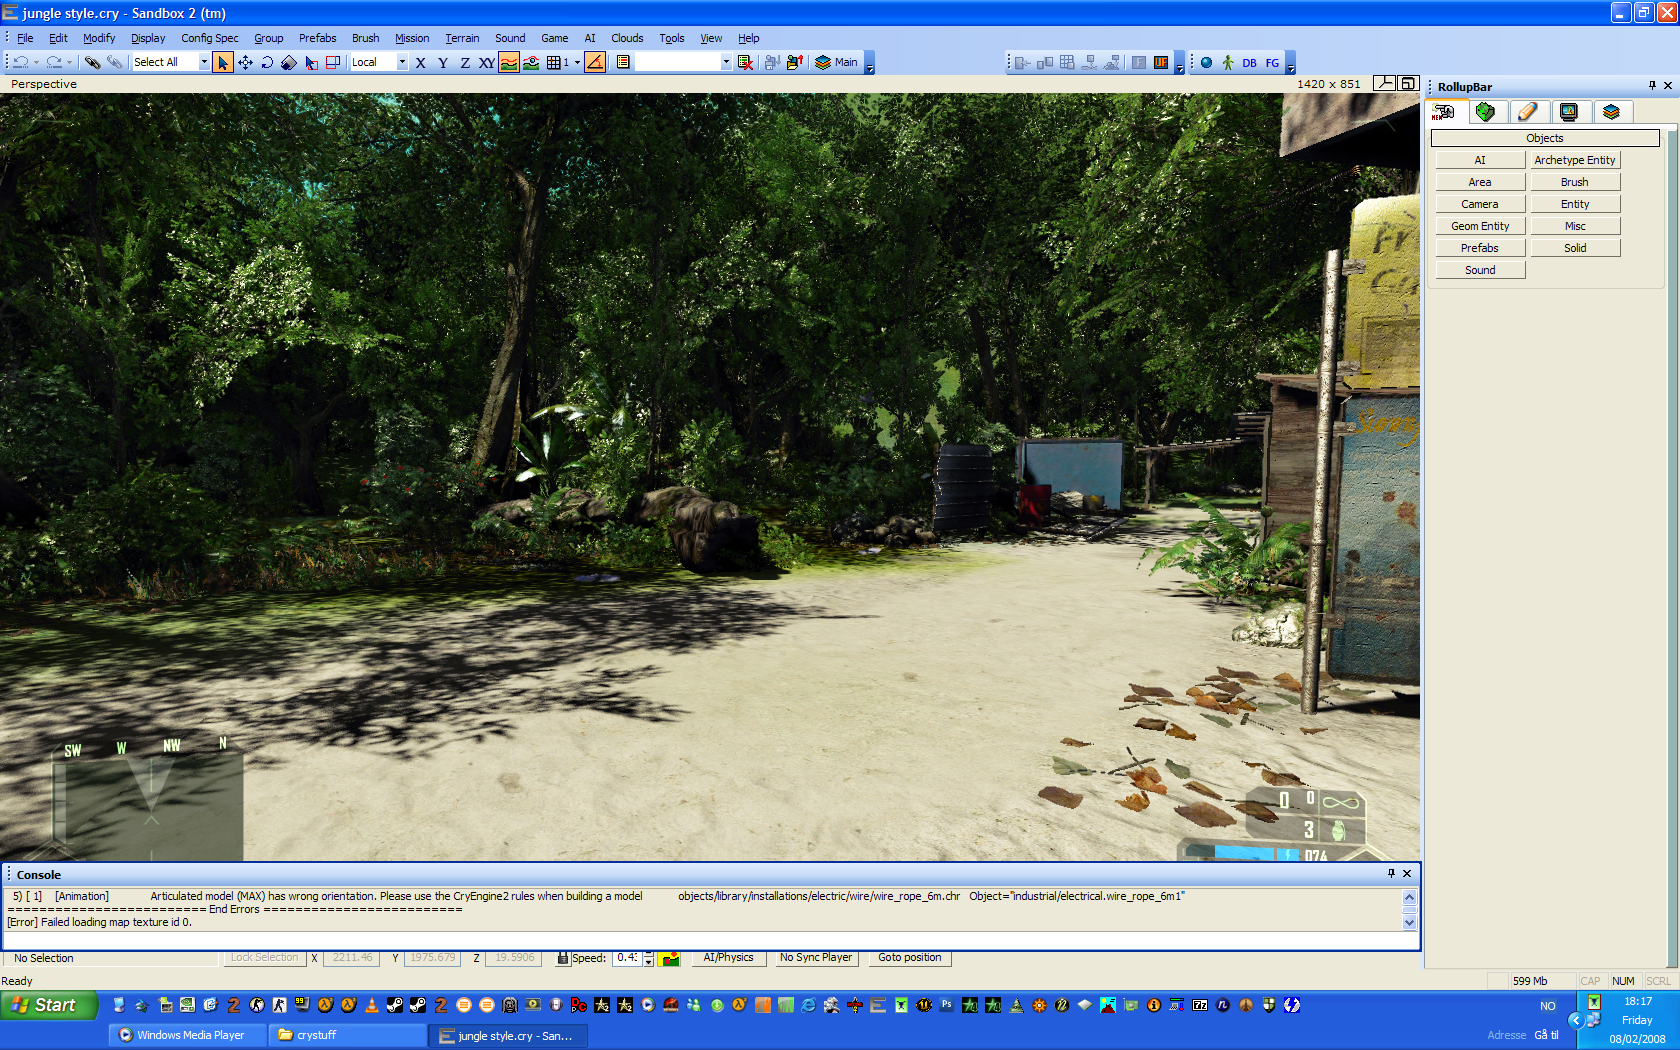Expand the edit toolbar options chevron
1680x1050 pixels.
[870, 63]
